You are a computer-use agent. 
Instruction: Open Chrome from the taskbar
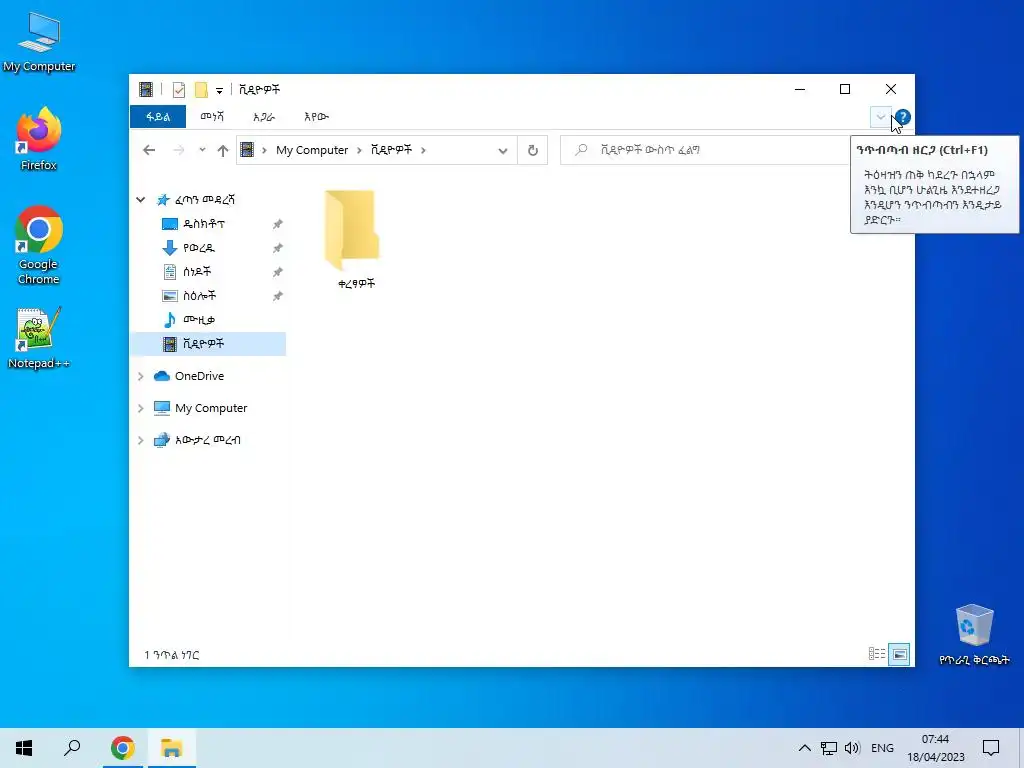pyautogui.click(x=123, y=748)
